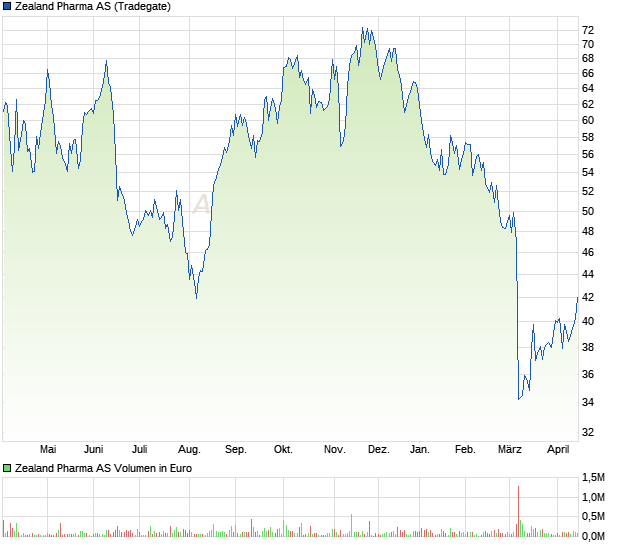Click the 1,5M volume axis value

(x=593, y=478)
